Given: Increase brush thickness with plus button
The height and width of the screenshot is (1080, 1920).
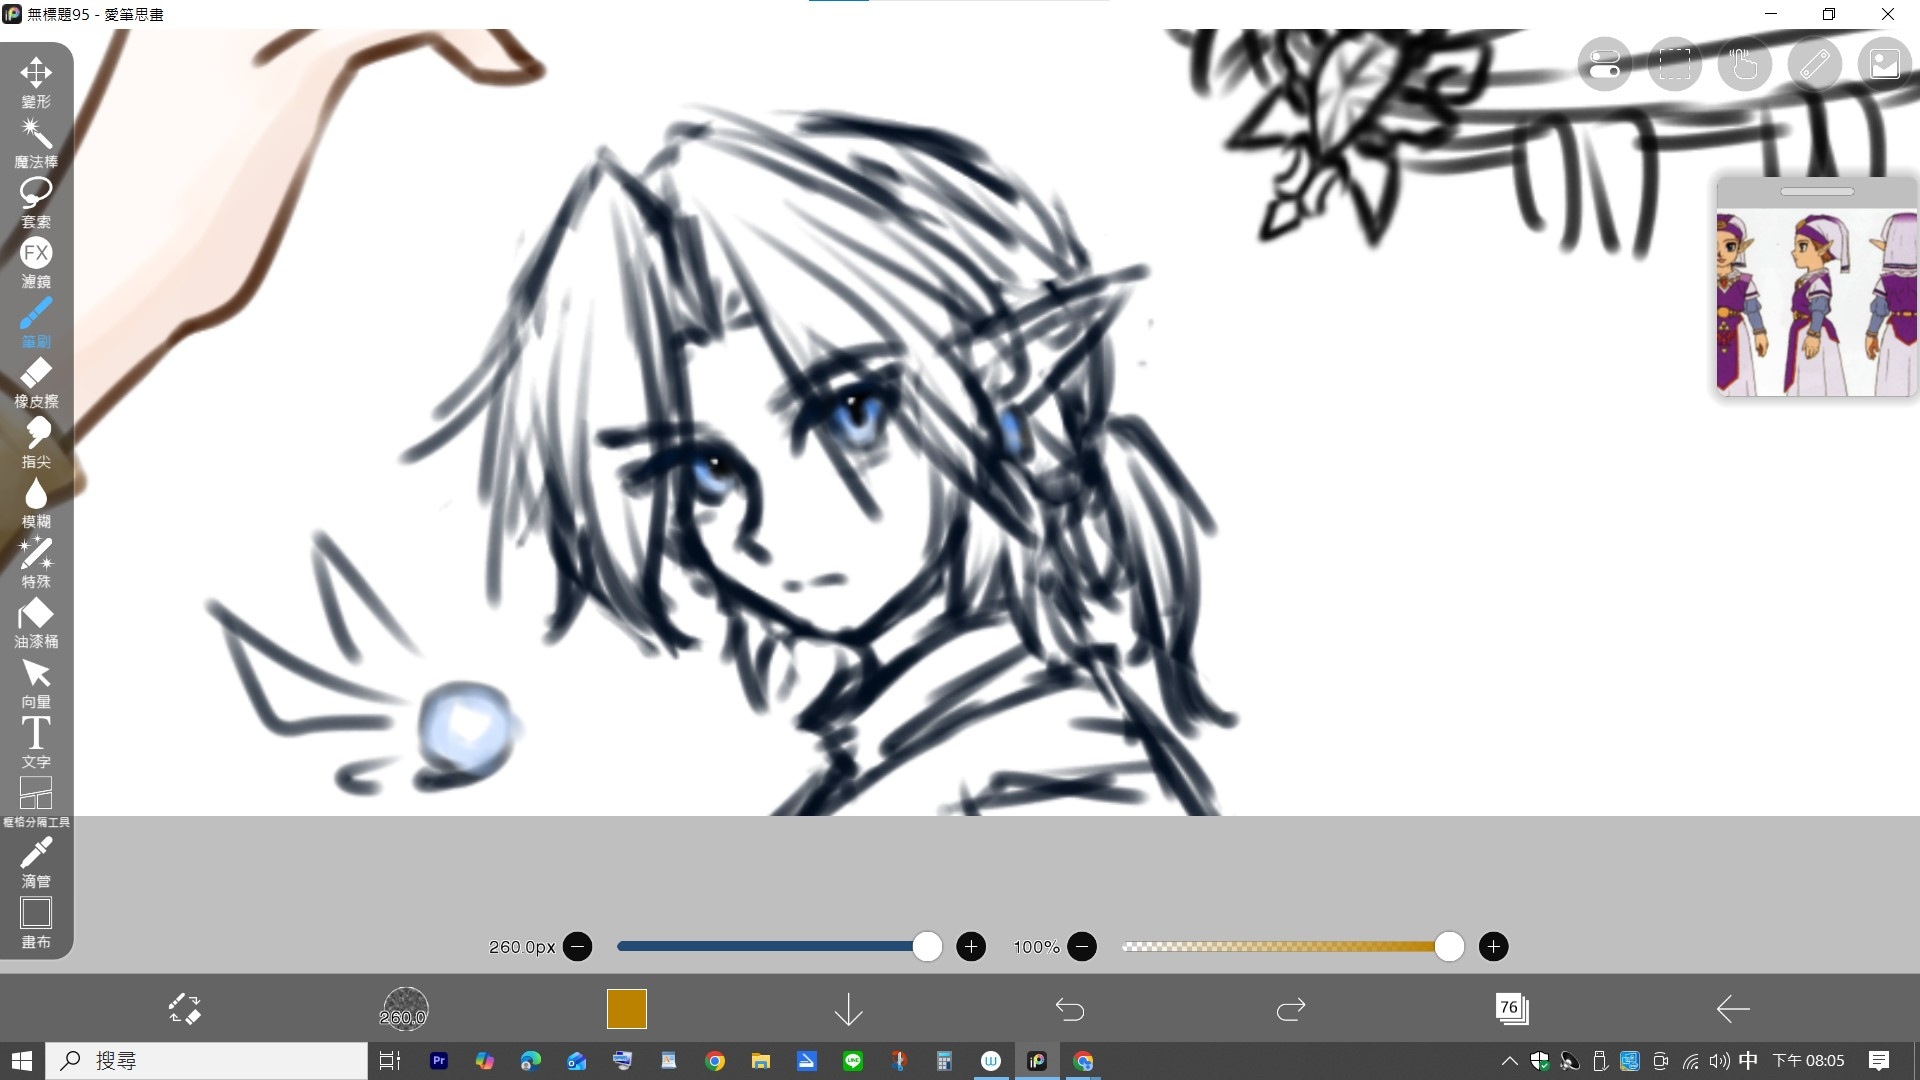Looking at the screenshot, I should coord(970,947).
